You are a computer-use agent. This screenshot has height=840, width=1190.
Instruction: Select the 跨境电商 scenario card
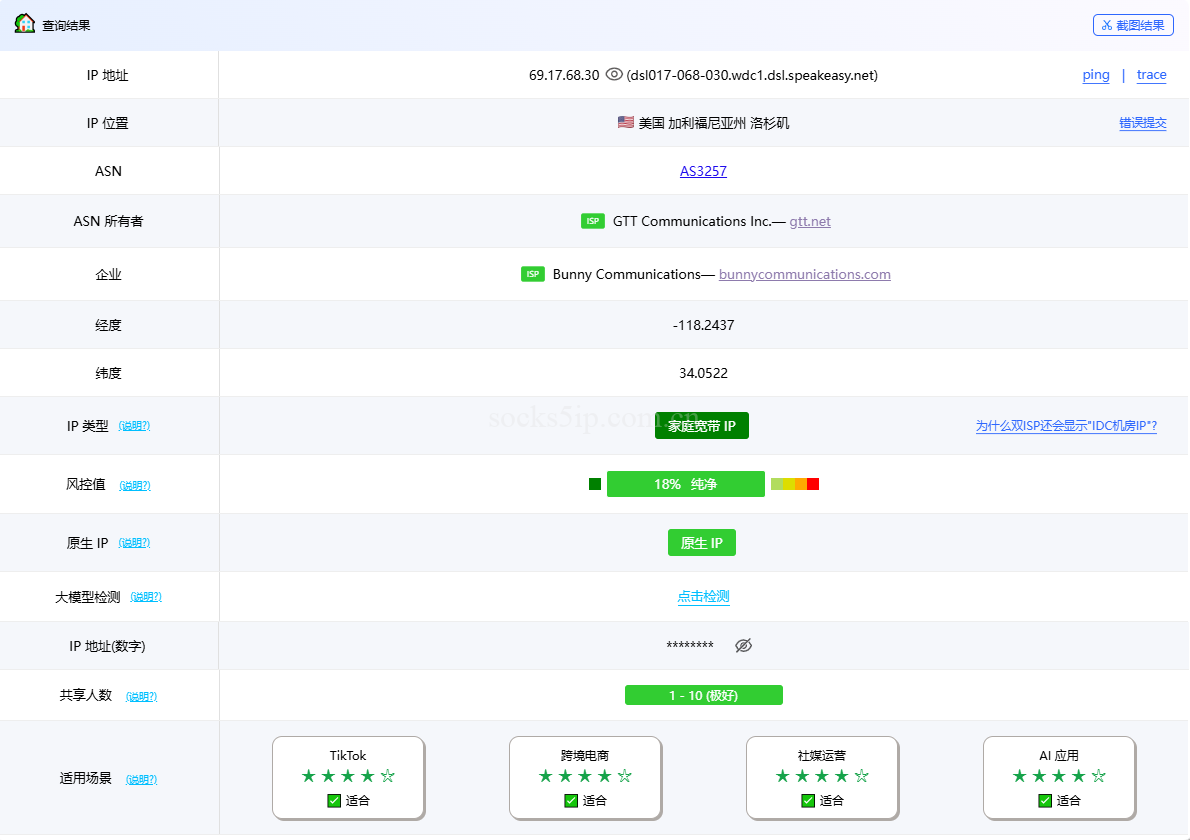click(585, 778)
